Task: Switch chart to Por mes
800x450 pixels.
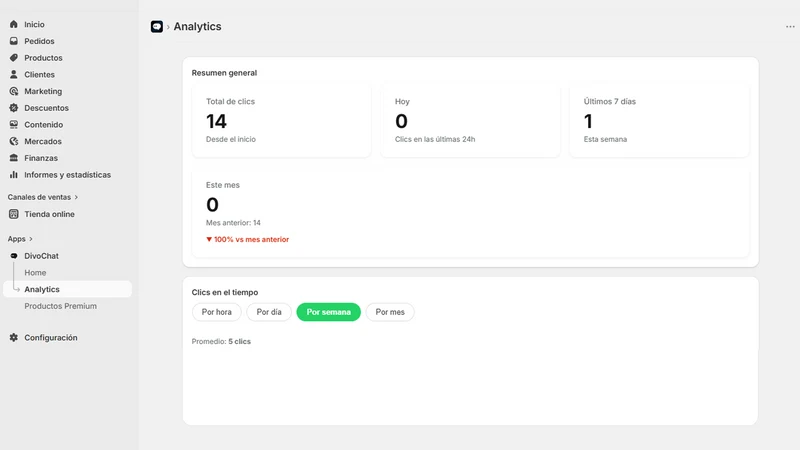Action: pyautogui.click(x=390, y=312)
